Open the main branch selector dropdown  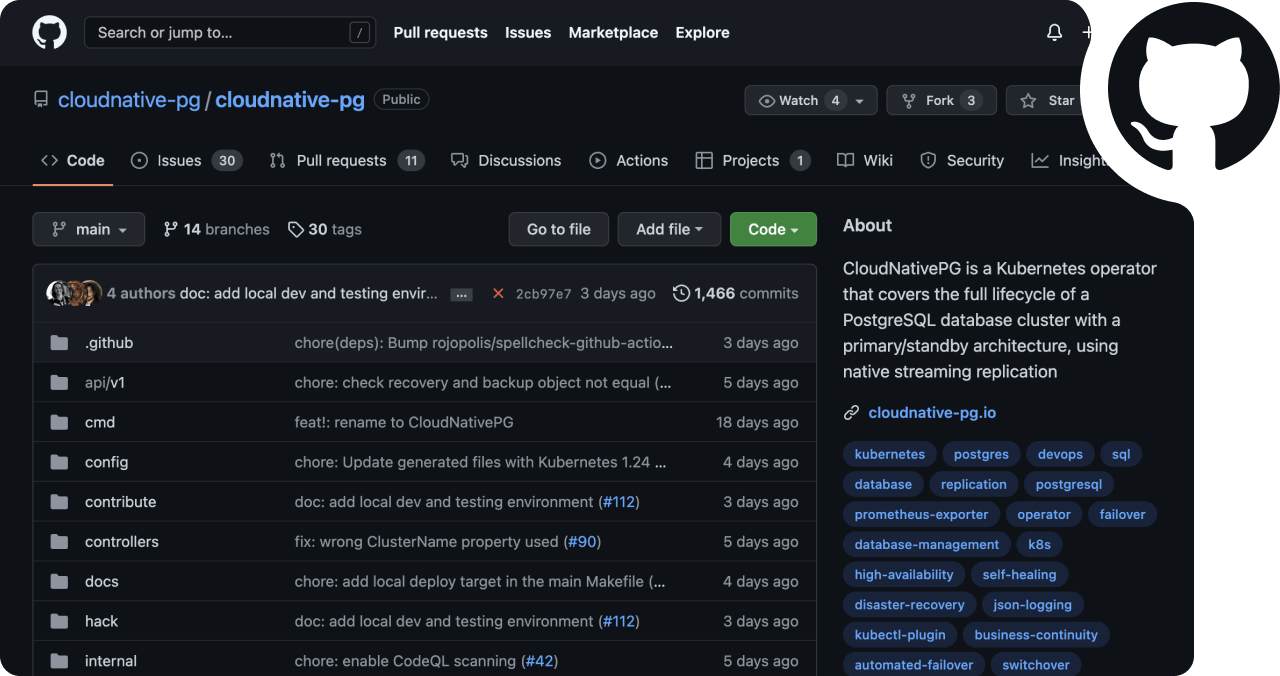point(89,229)
